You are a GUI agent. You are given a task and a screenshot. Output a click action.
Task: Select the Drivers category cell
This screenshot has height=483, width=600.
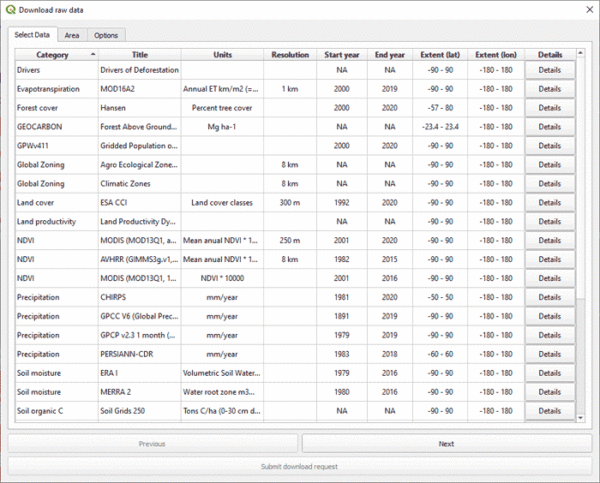click(56, 70)
